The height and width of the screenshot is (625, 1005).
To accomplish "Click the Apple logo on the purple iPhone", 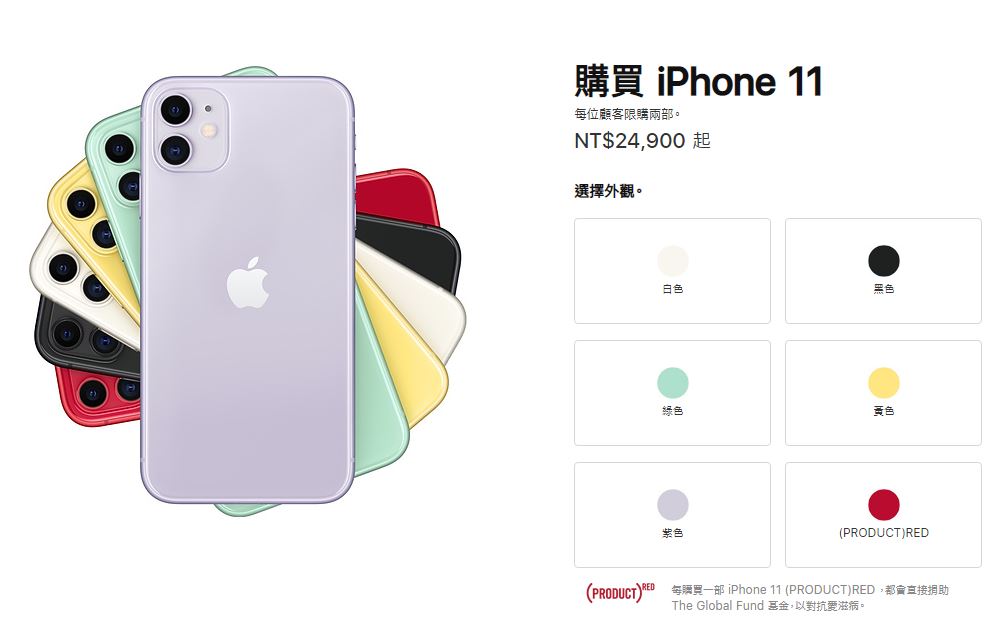I will click(247, 283).
